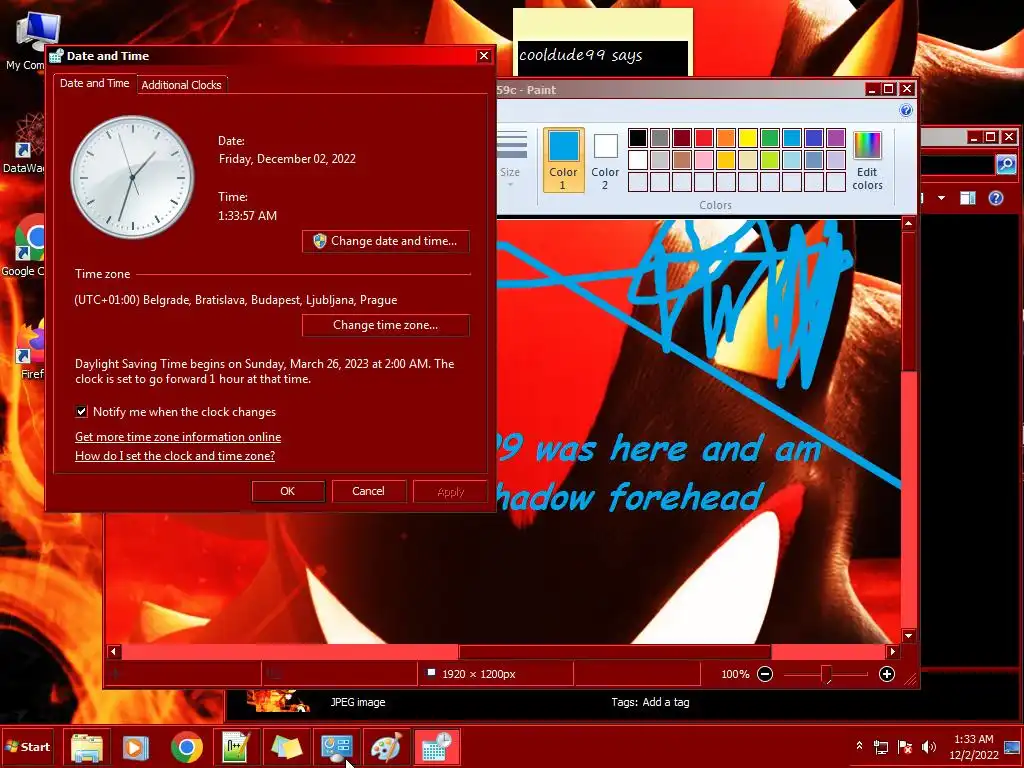The width and height of the screenshot is (1024, 768).
Task: Click Paint vertical scrollbar down arrow
Action: (908, 635)
